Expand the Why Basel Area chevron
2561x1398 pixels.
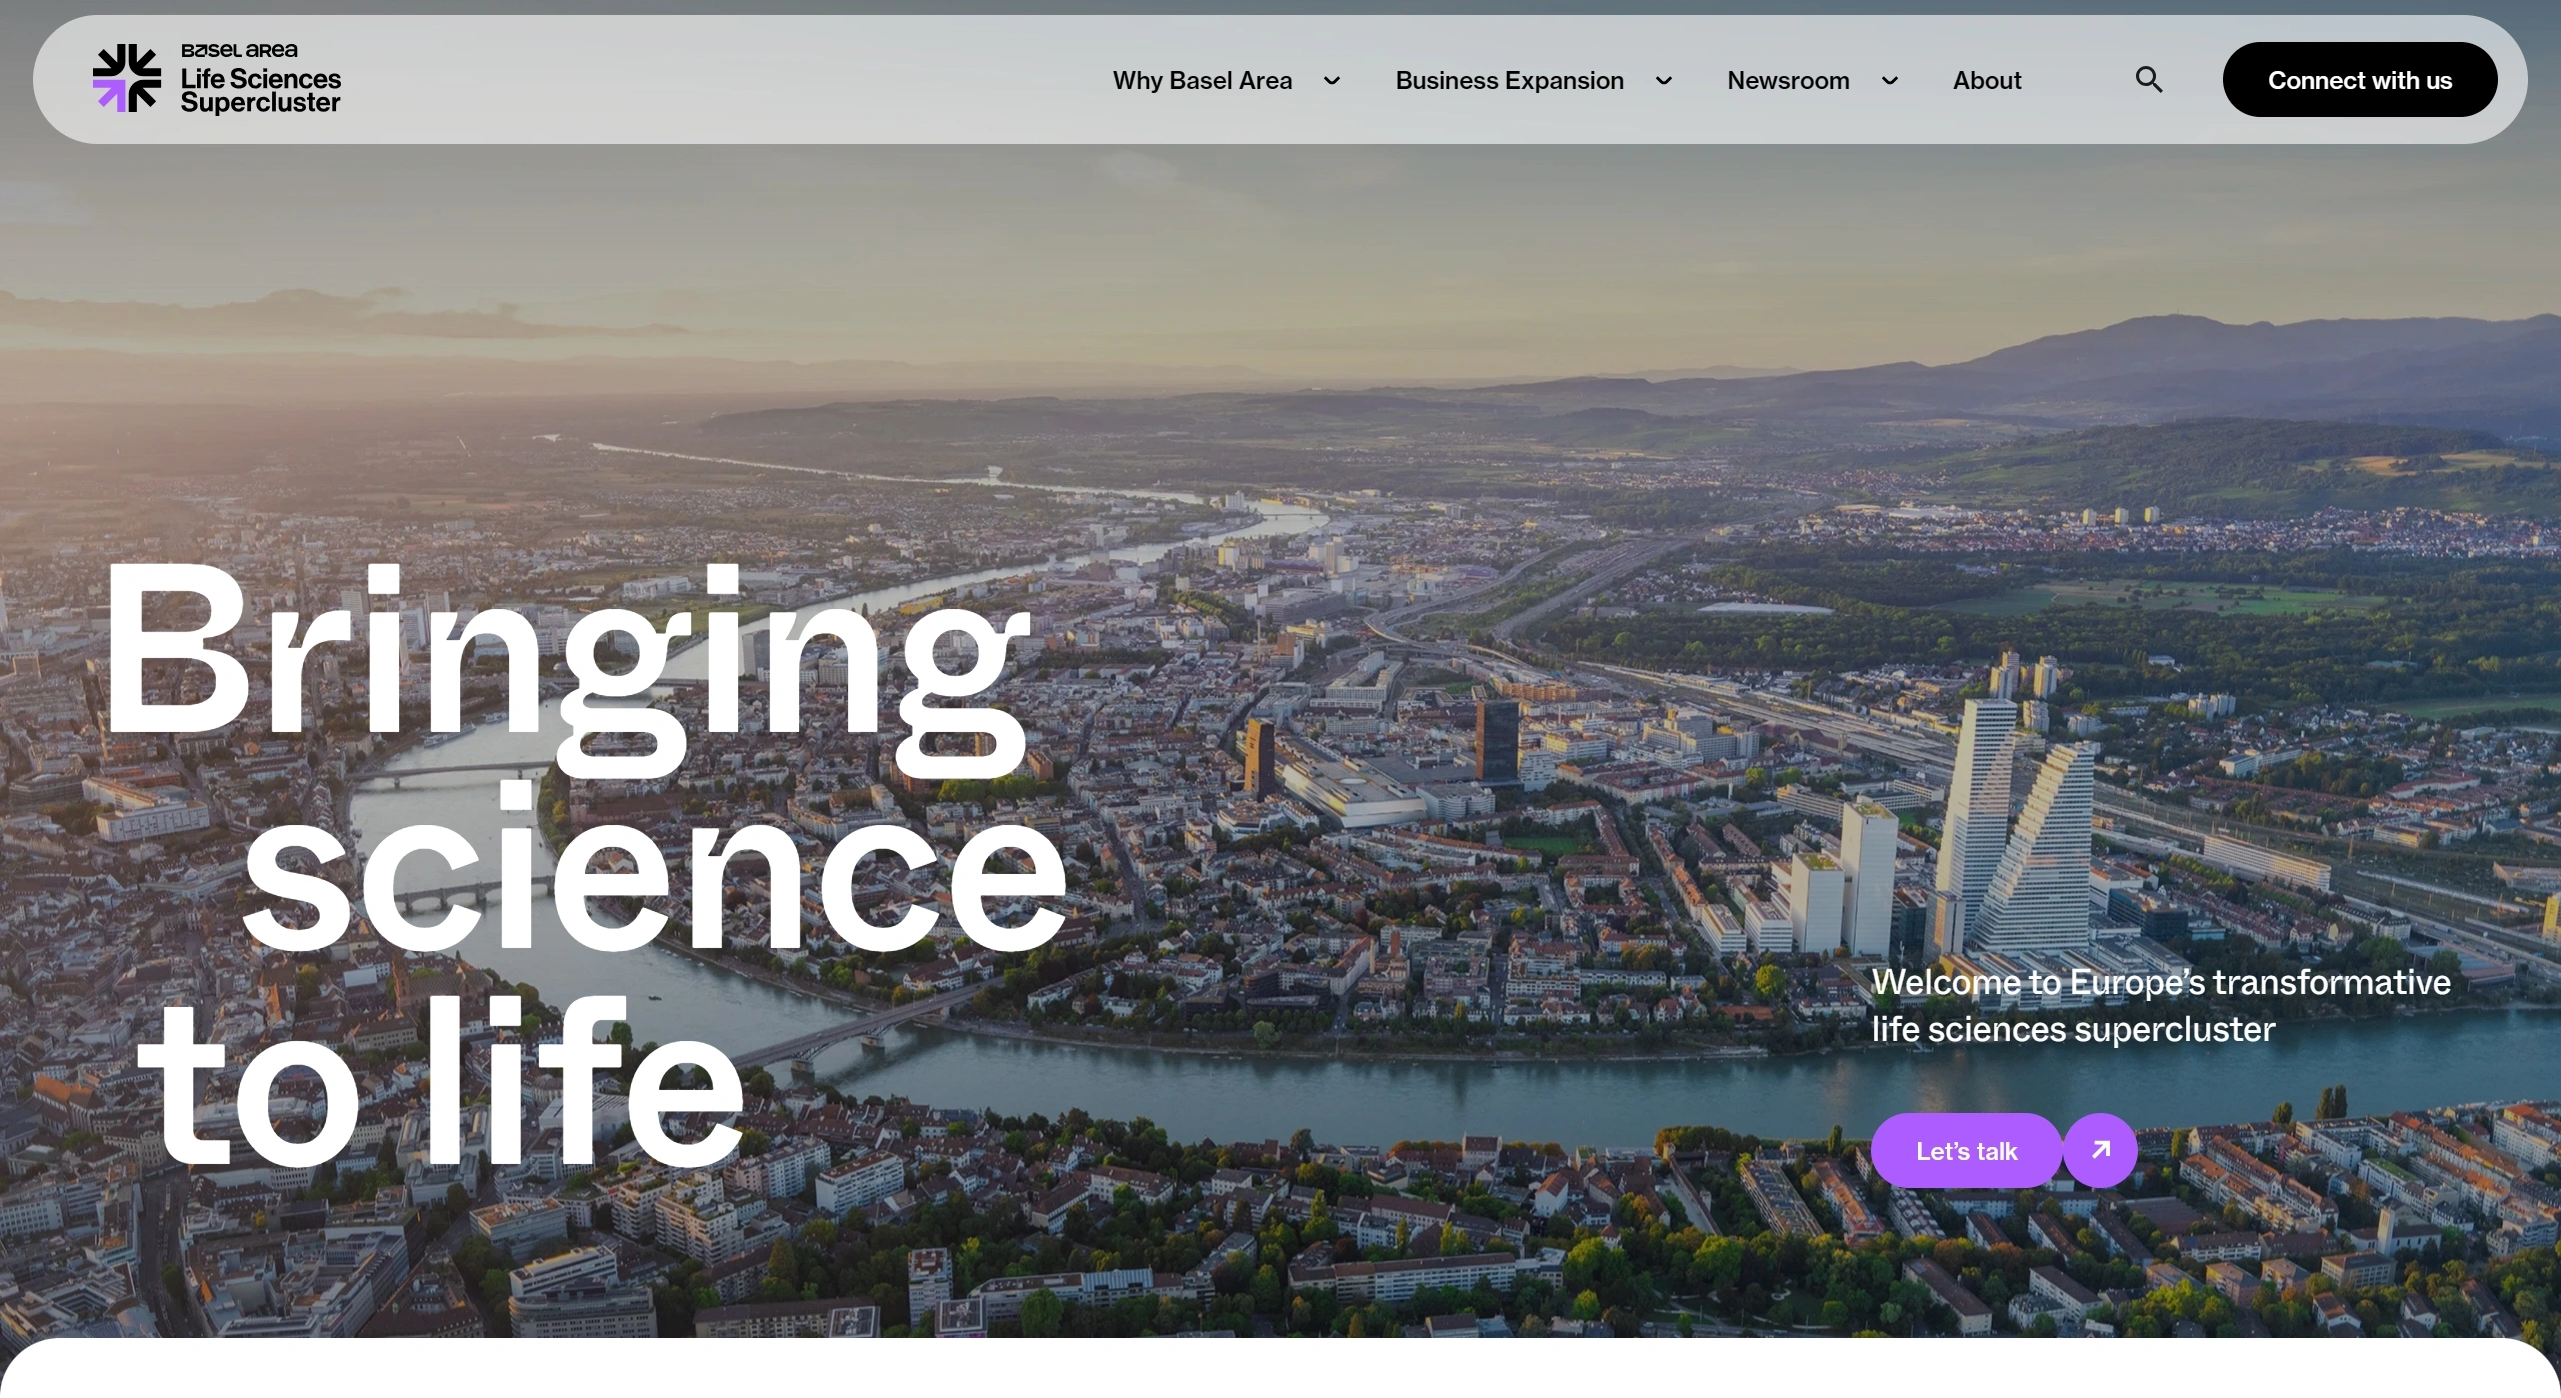coord(1332,81)
